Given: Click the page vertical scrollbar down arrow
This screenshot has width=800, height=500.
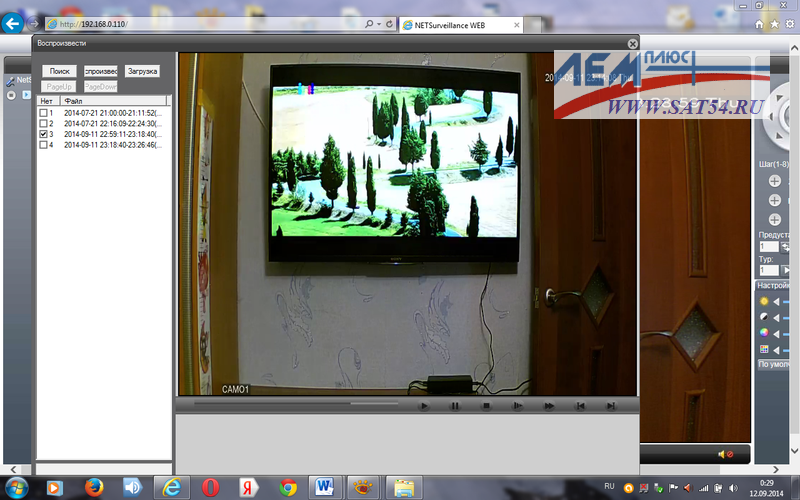Looking at the screenshot, I should [794, 451].
